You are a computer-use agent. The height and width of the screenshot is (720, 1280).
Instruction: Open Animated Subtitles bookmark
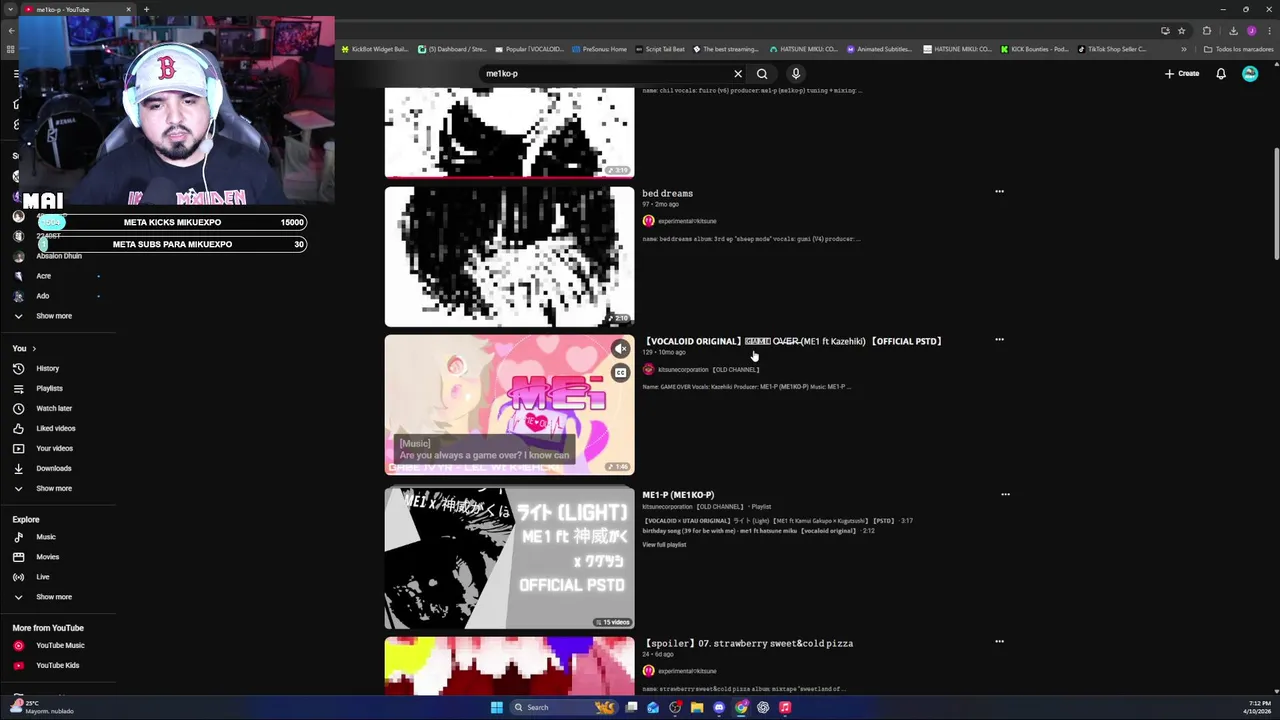tap(879, 49)
